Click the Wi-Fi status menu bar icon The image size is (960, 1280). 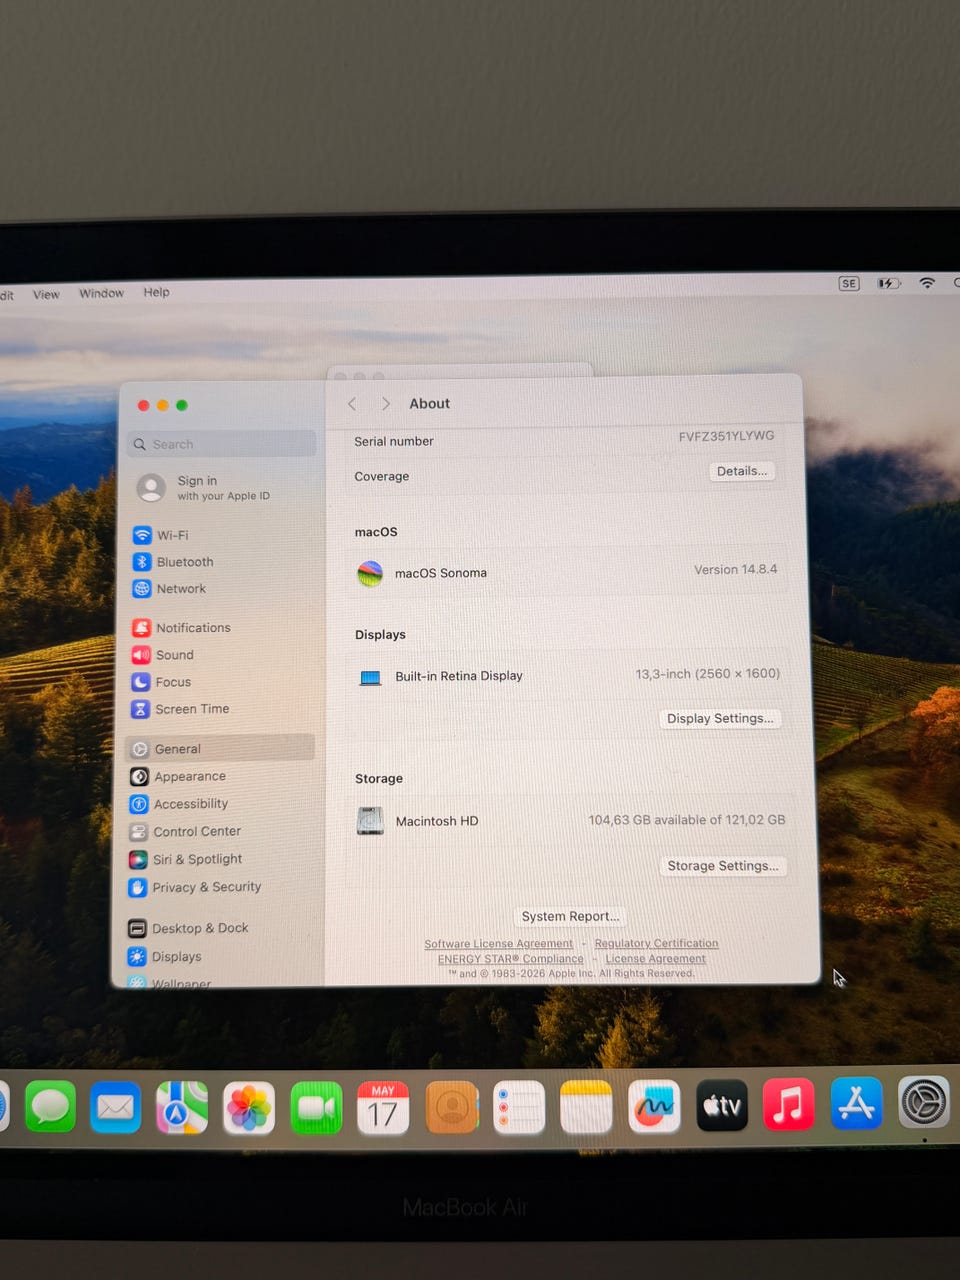[x=927, y=283]
